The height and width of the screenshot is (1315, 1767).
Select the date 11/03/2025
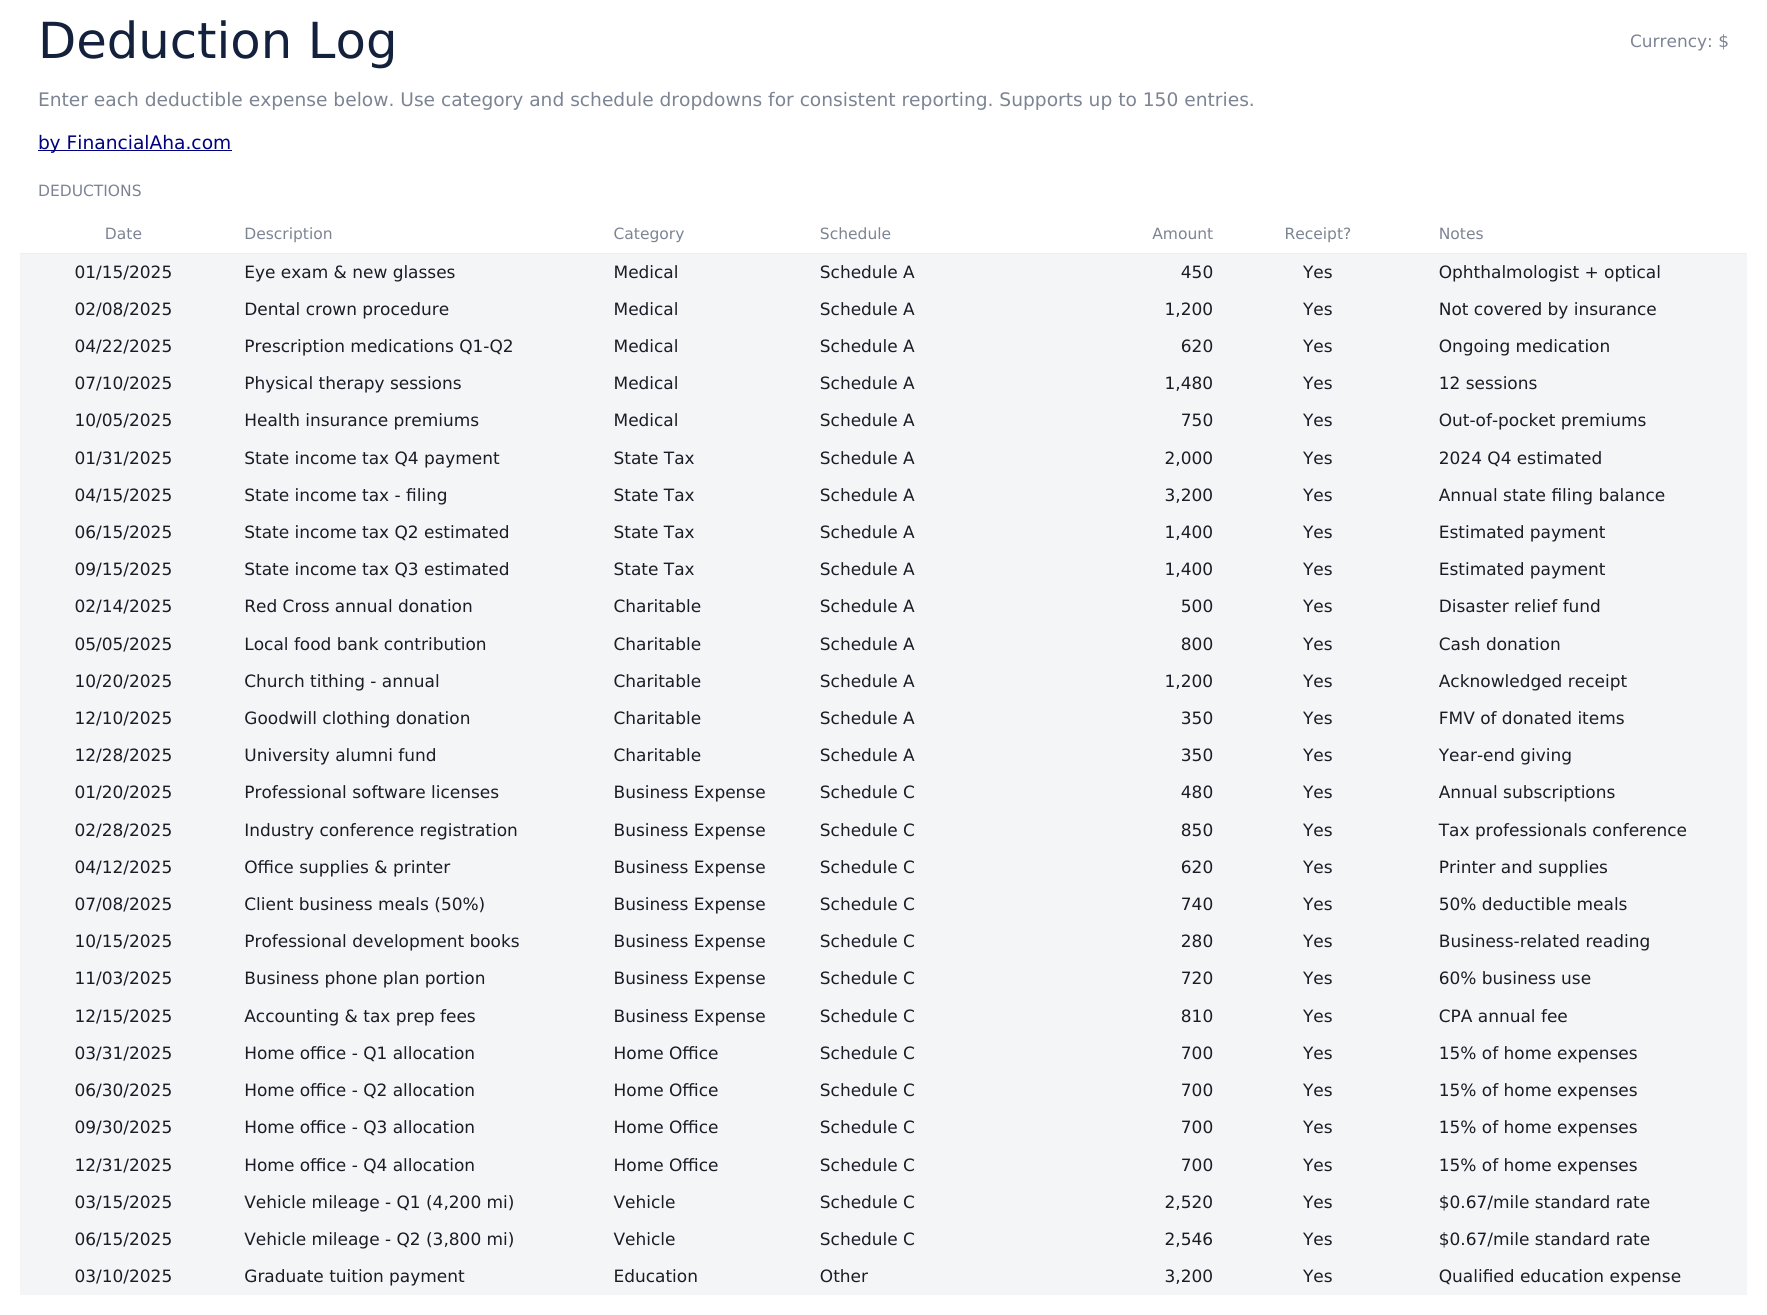point(123,978)
